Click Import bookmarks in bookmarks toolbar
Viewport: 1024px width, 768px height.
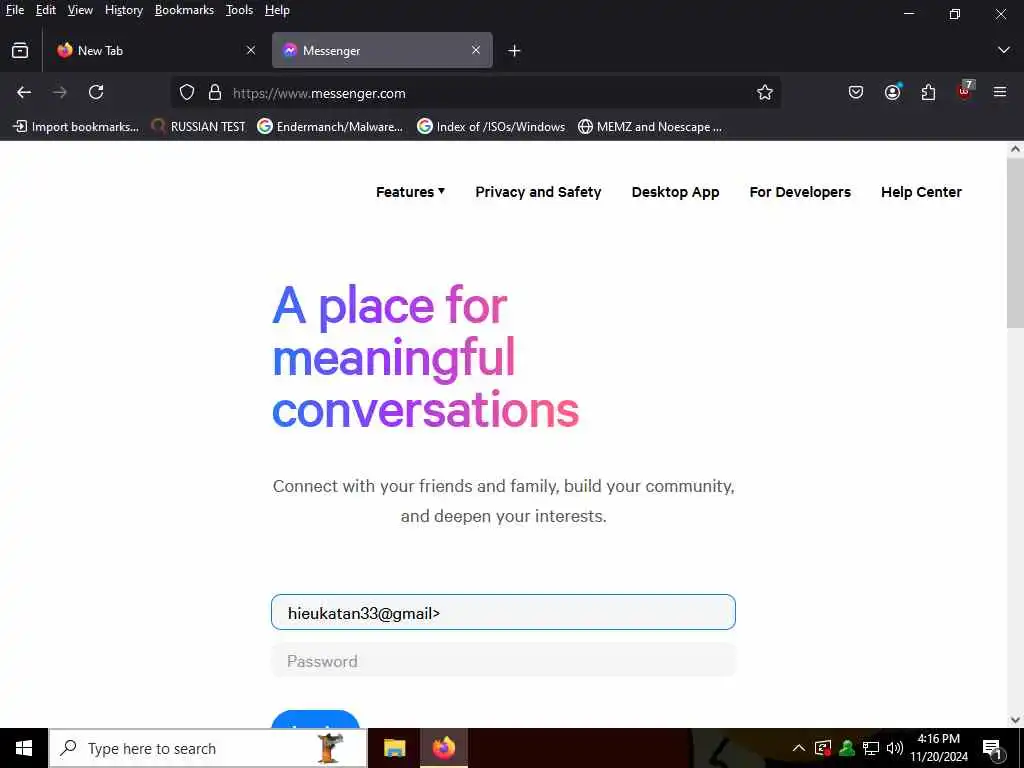pyautogui.click(x=76, y=127)
